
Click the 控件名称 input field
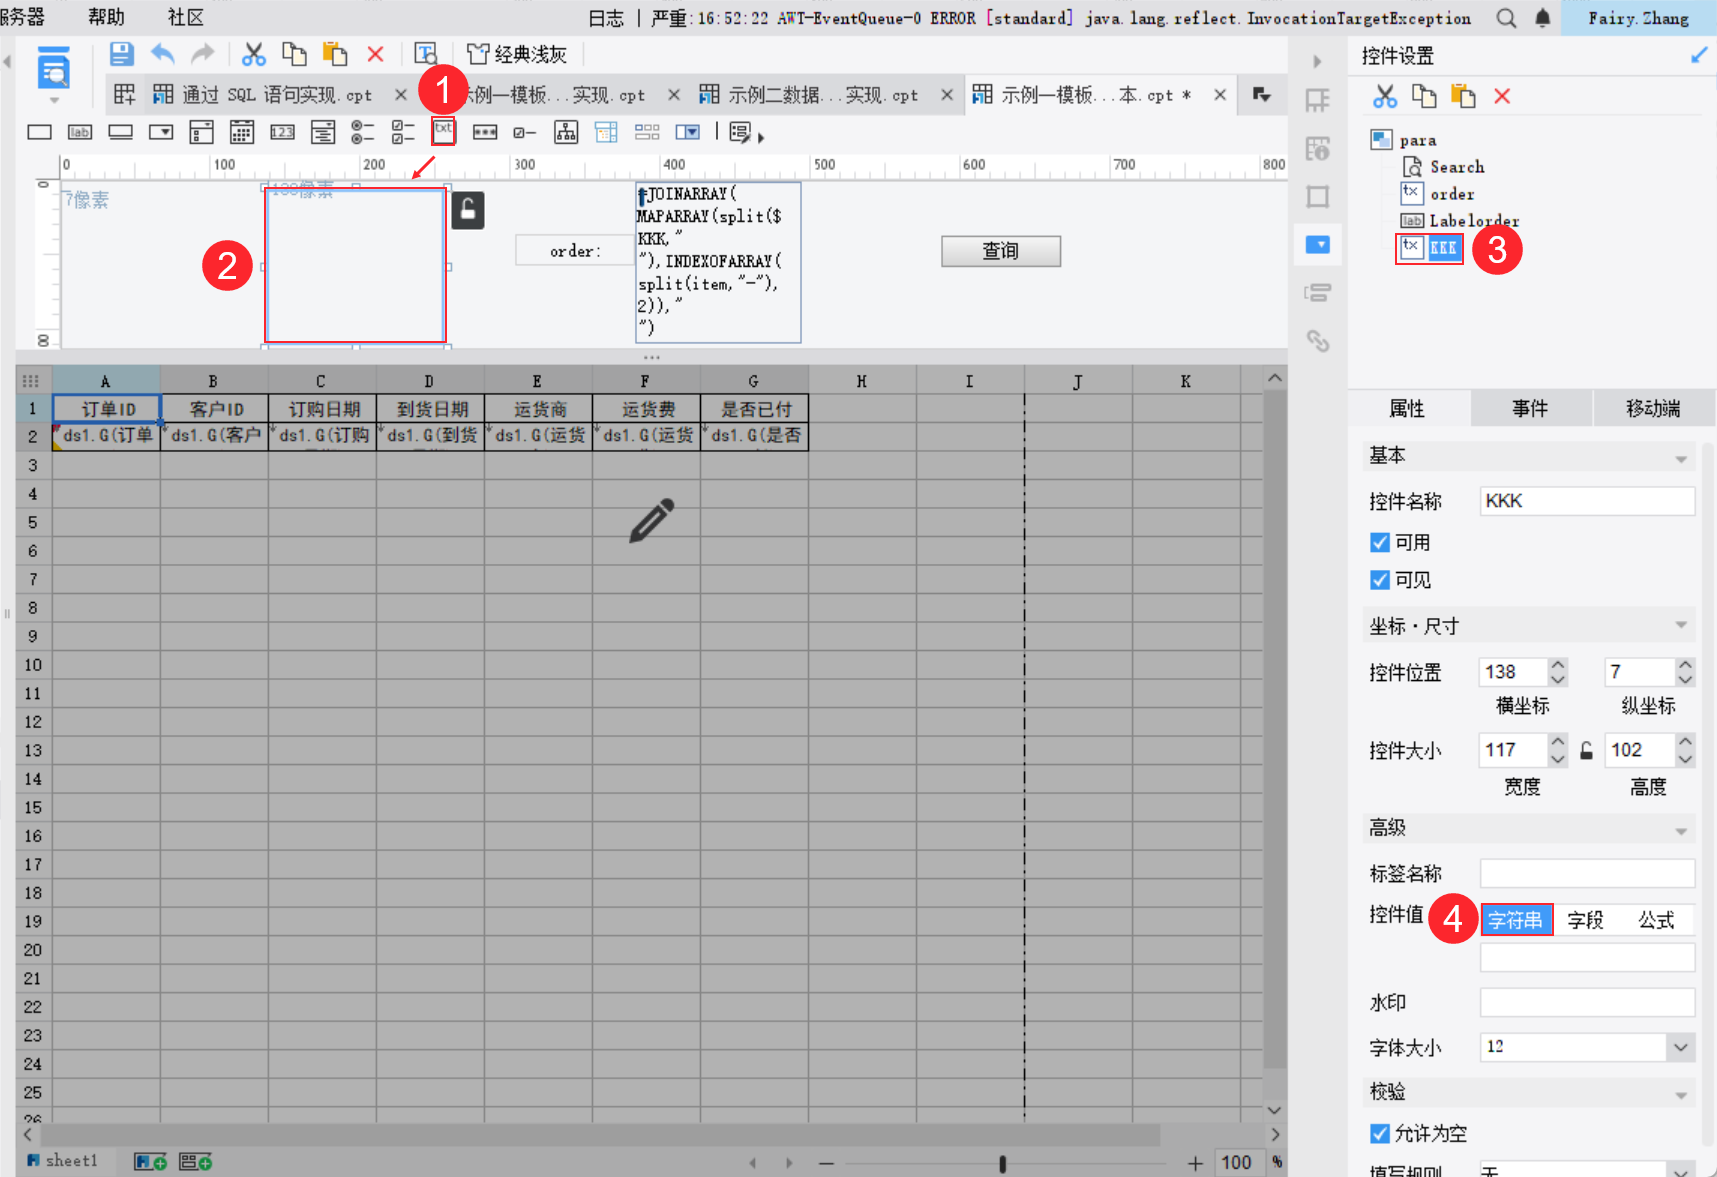point(1587,501)
